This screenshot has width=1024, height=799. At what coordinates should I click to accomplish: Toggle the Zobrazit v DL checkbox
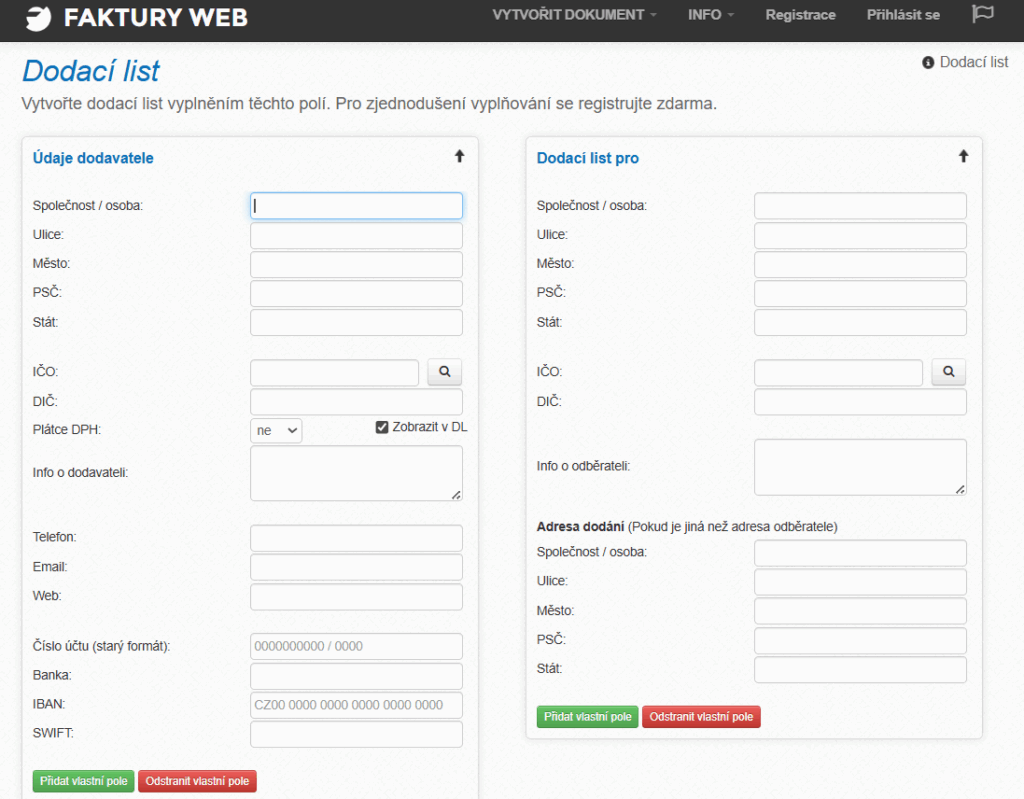point(382,428)
